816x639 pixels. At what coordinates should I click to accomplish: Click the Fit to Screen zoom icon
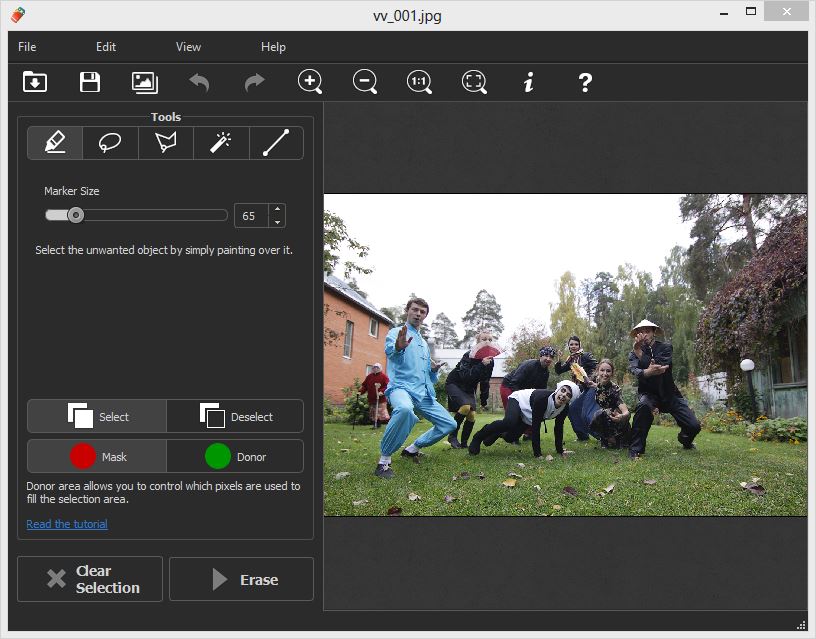tap(474, 82)
